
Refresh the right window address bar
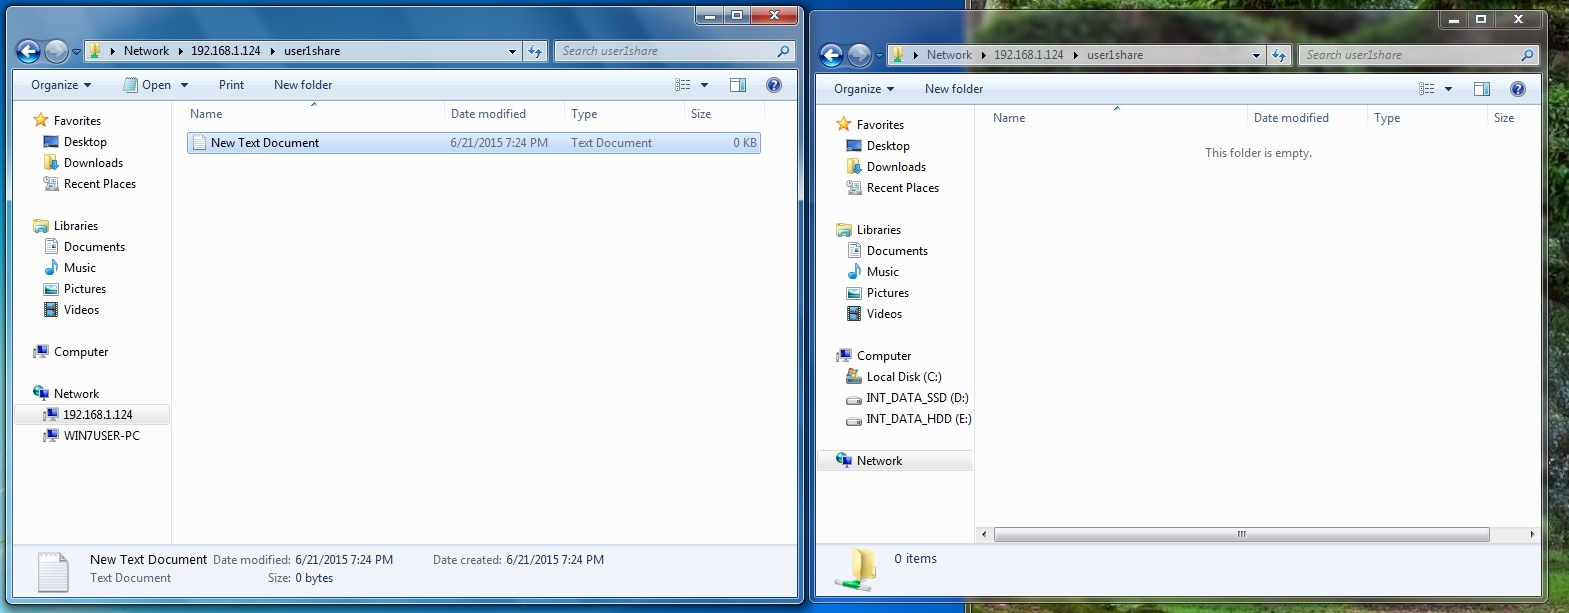(x=1279, y=55)
